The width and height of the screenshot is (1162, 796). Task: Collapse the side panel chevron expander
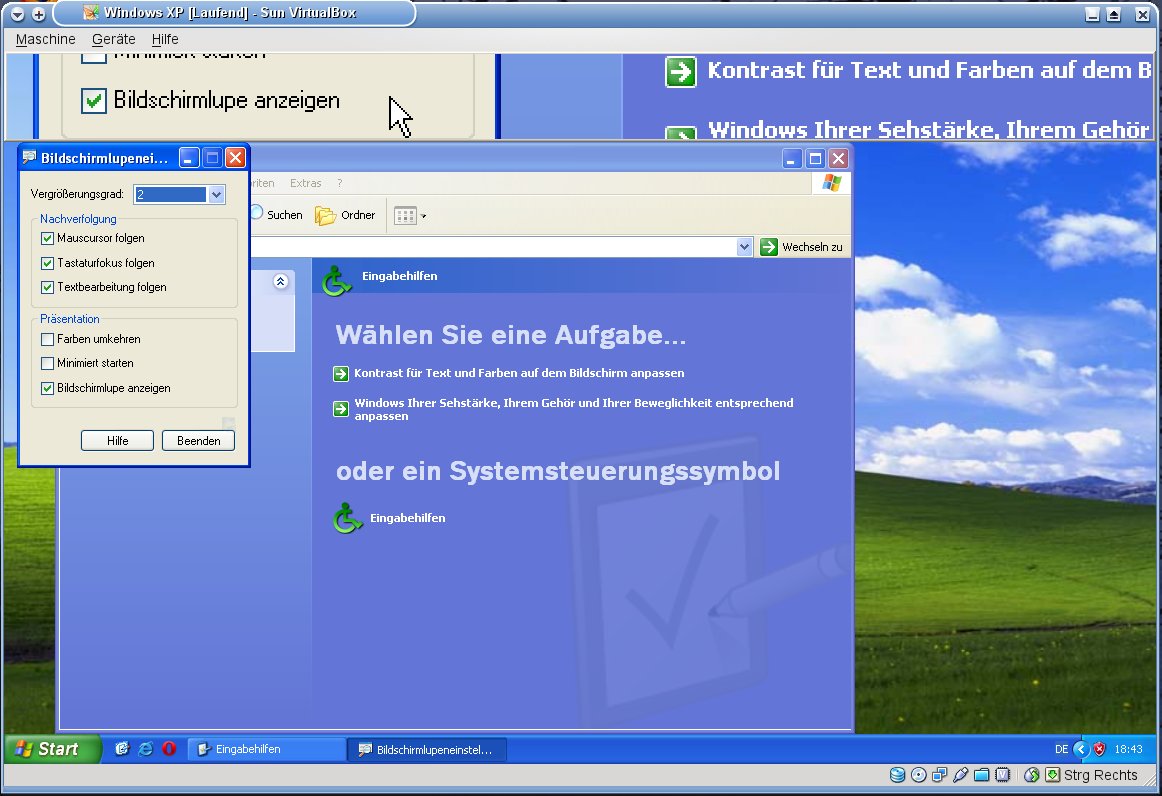click(x=280, y=282)
